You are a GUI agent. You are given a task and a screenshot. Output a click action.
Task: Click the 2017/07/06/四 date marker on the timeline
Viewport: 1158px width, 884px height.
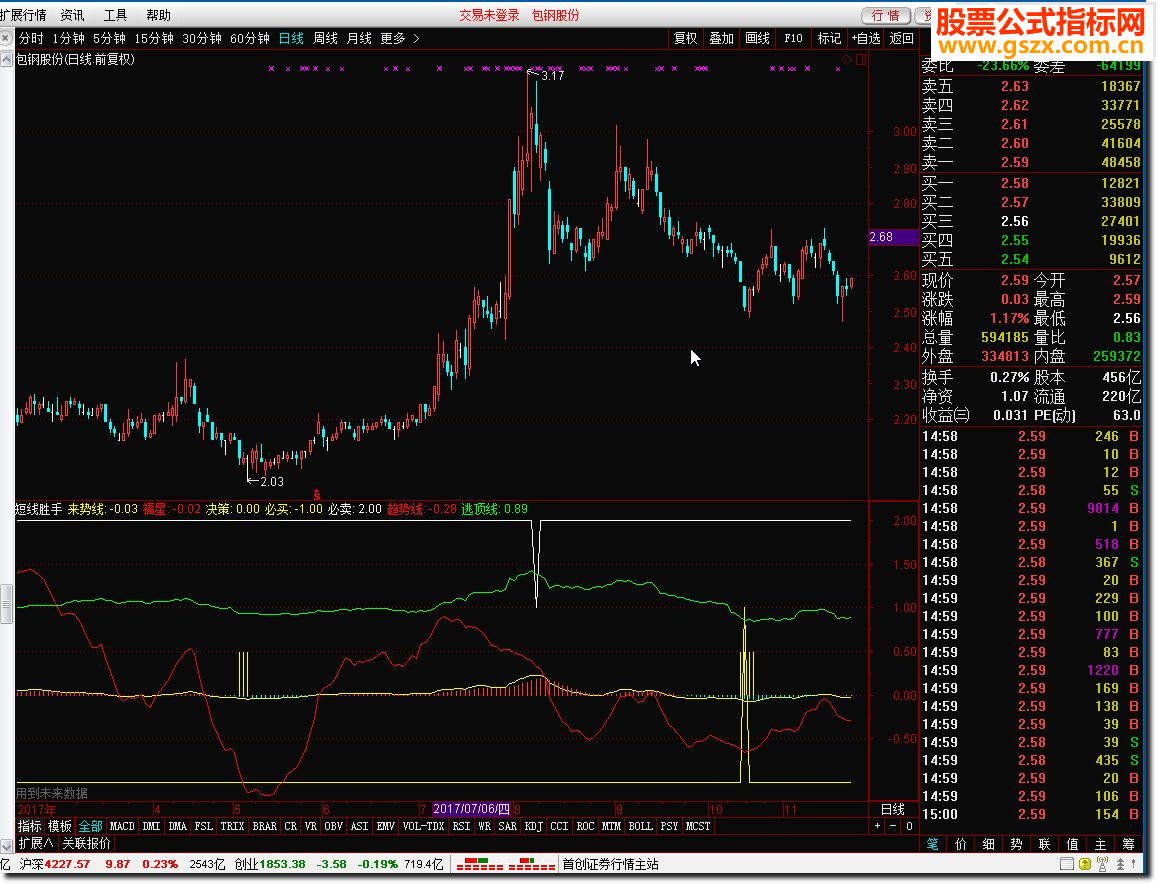coord(471,809)
